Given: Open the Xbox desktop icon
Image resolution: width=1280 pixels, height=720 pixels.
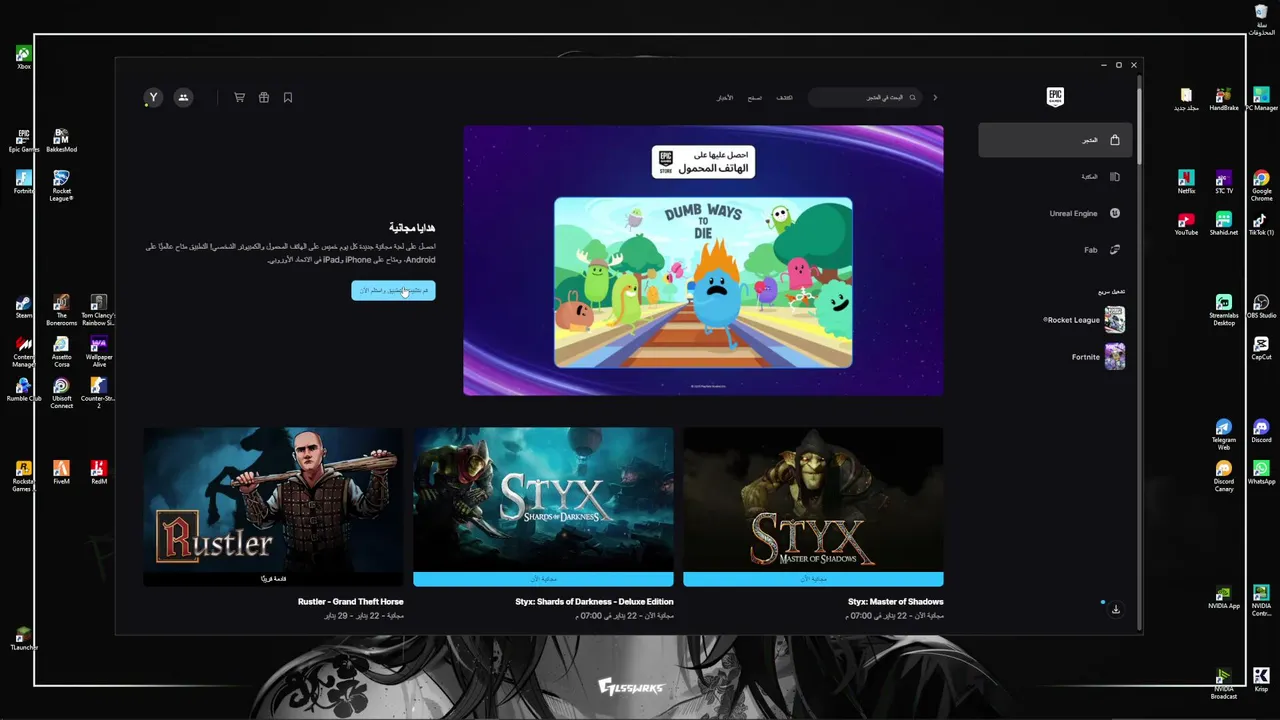Looking at the screenshot, I should point(24,57).
